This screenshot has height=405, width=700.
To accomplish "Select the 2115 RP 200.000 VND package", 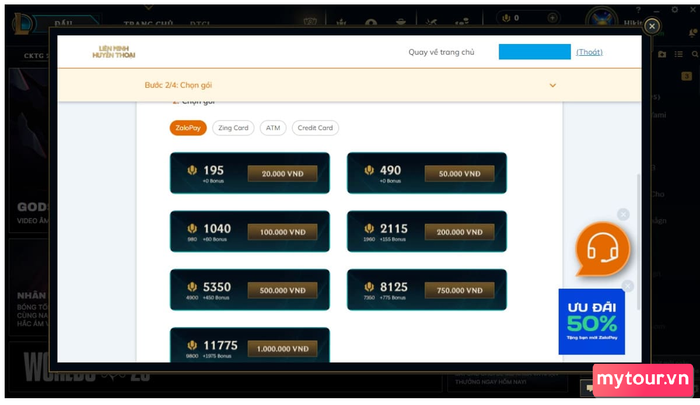I will pyautogui.click(x=427, y=231).
